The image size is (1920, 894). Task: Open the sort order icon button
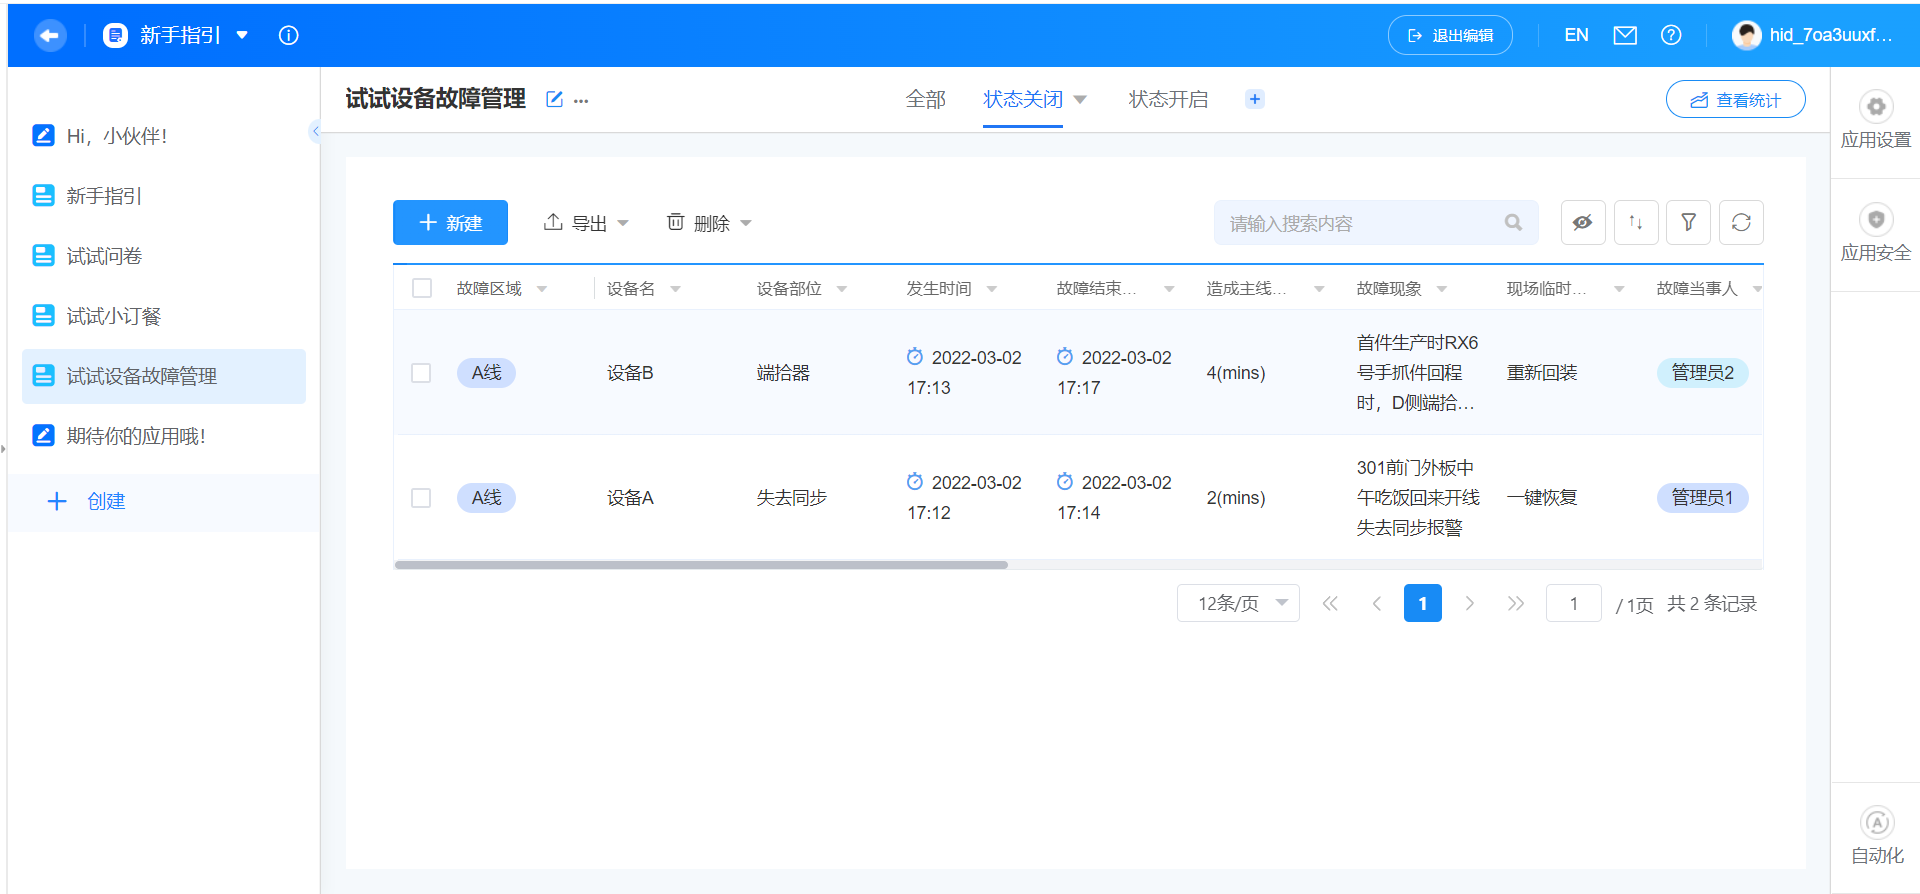pos(1636,222)
